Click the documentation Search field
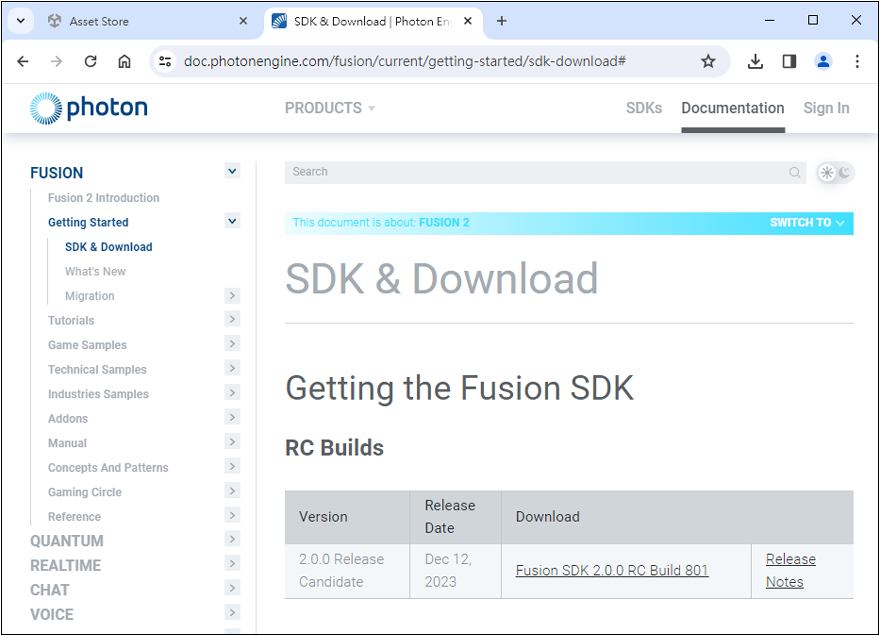This screenshot has width=880, height=636. tap(546, 172)
